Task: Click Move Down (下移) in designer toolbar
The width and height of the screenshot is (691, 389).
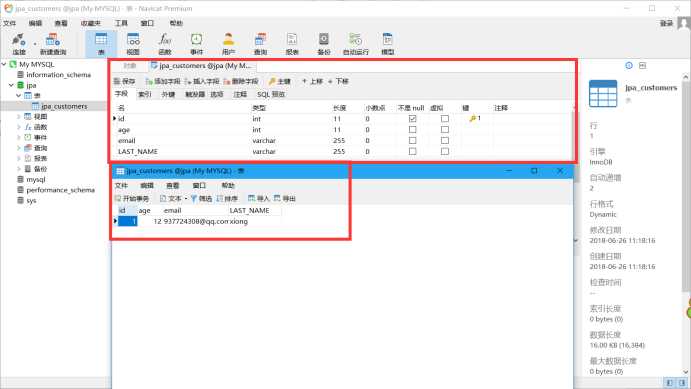Action: [338, 81]
